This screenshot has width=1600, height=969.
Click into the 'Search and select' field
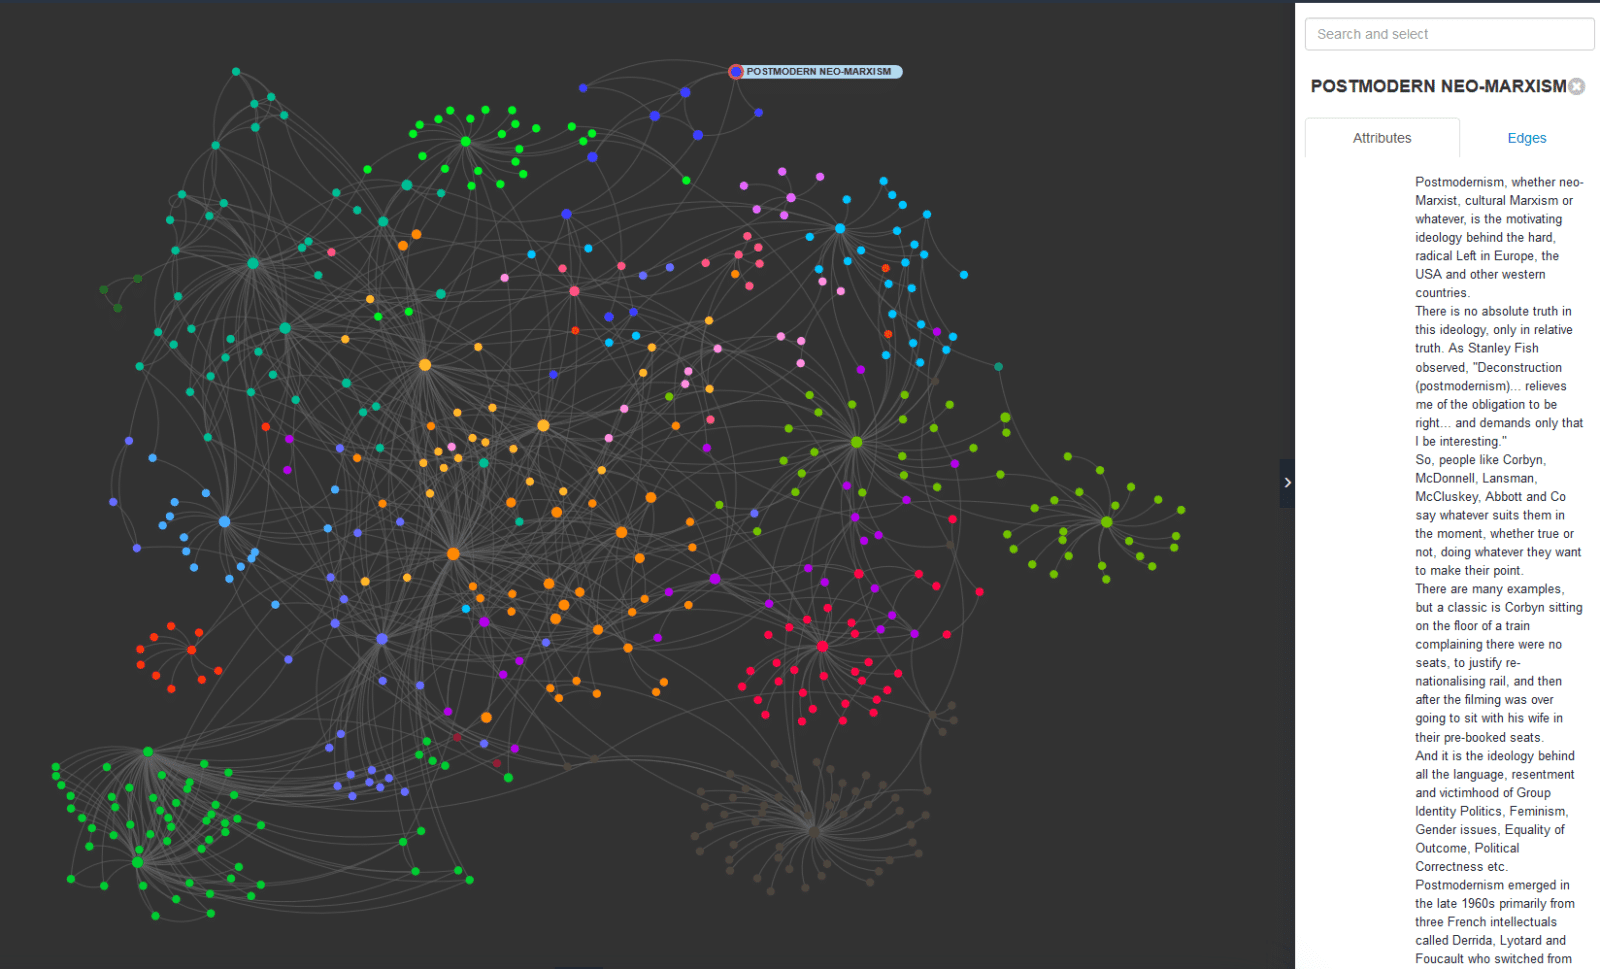click(x=1449, y=34)
